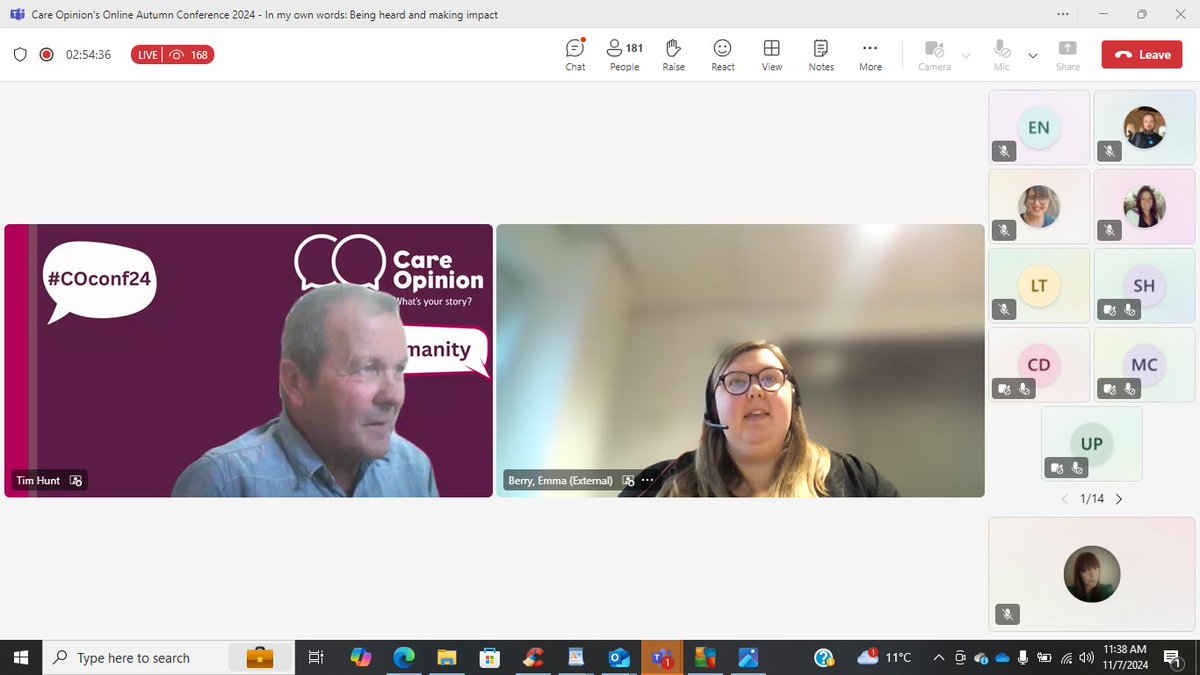The height and width of the screenshot is (675, 1200).
Task: Go to previous page of participant gallery
Action: click(1064, 499)
